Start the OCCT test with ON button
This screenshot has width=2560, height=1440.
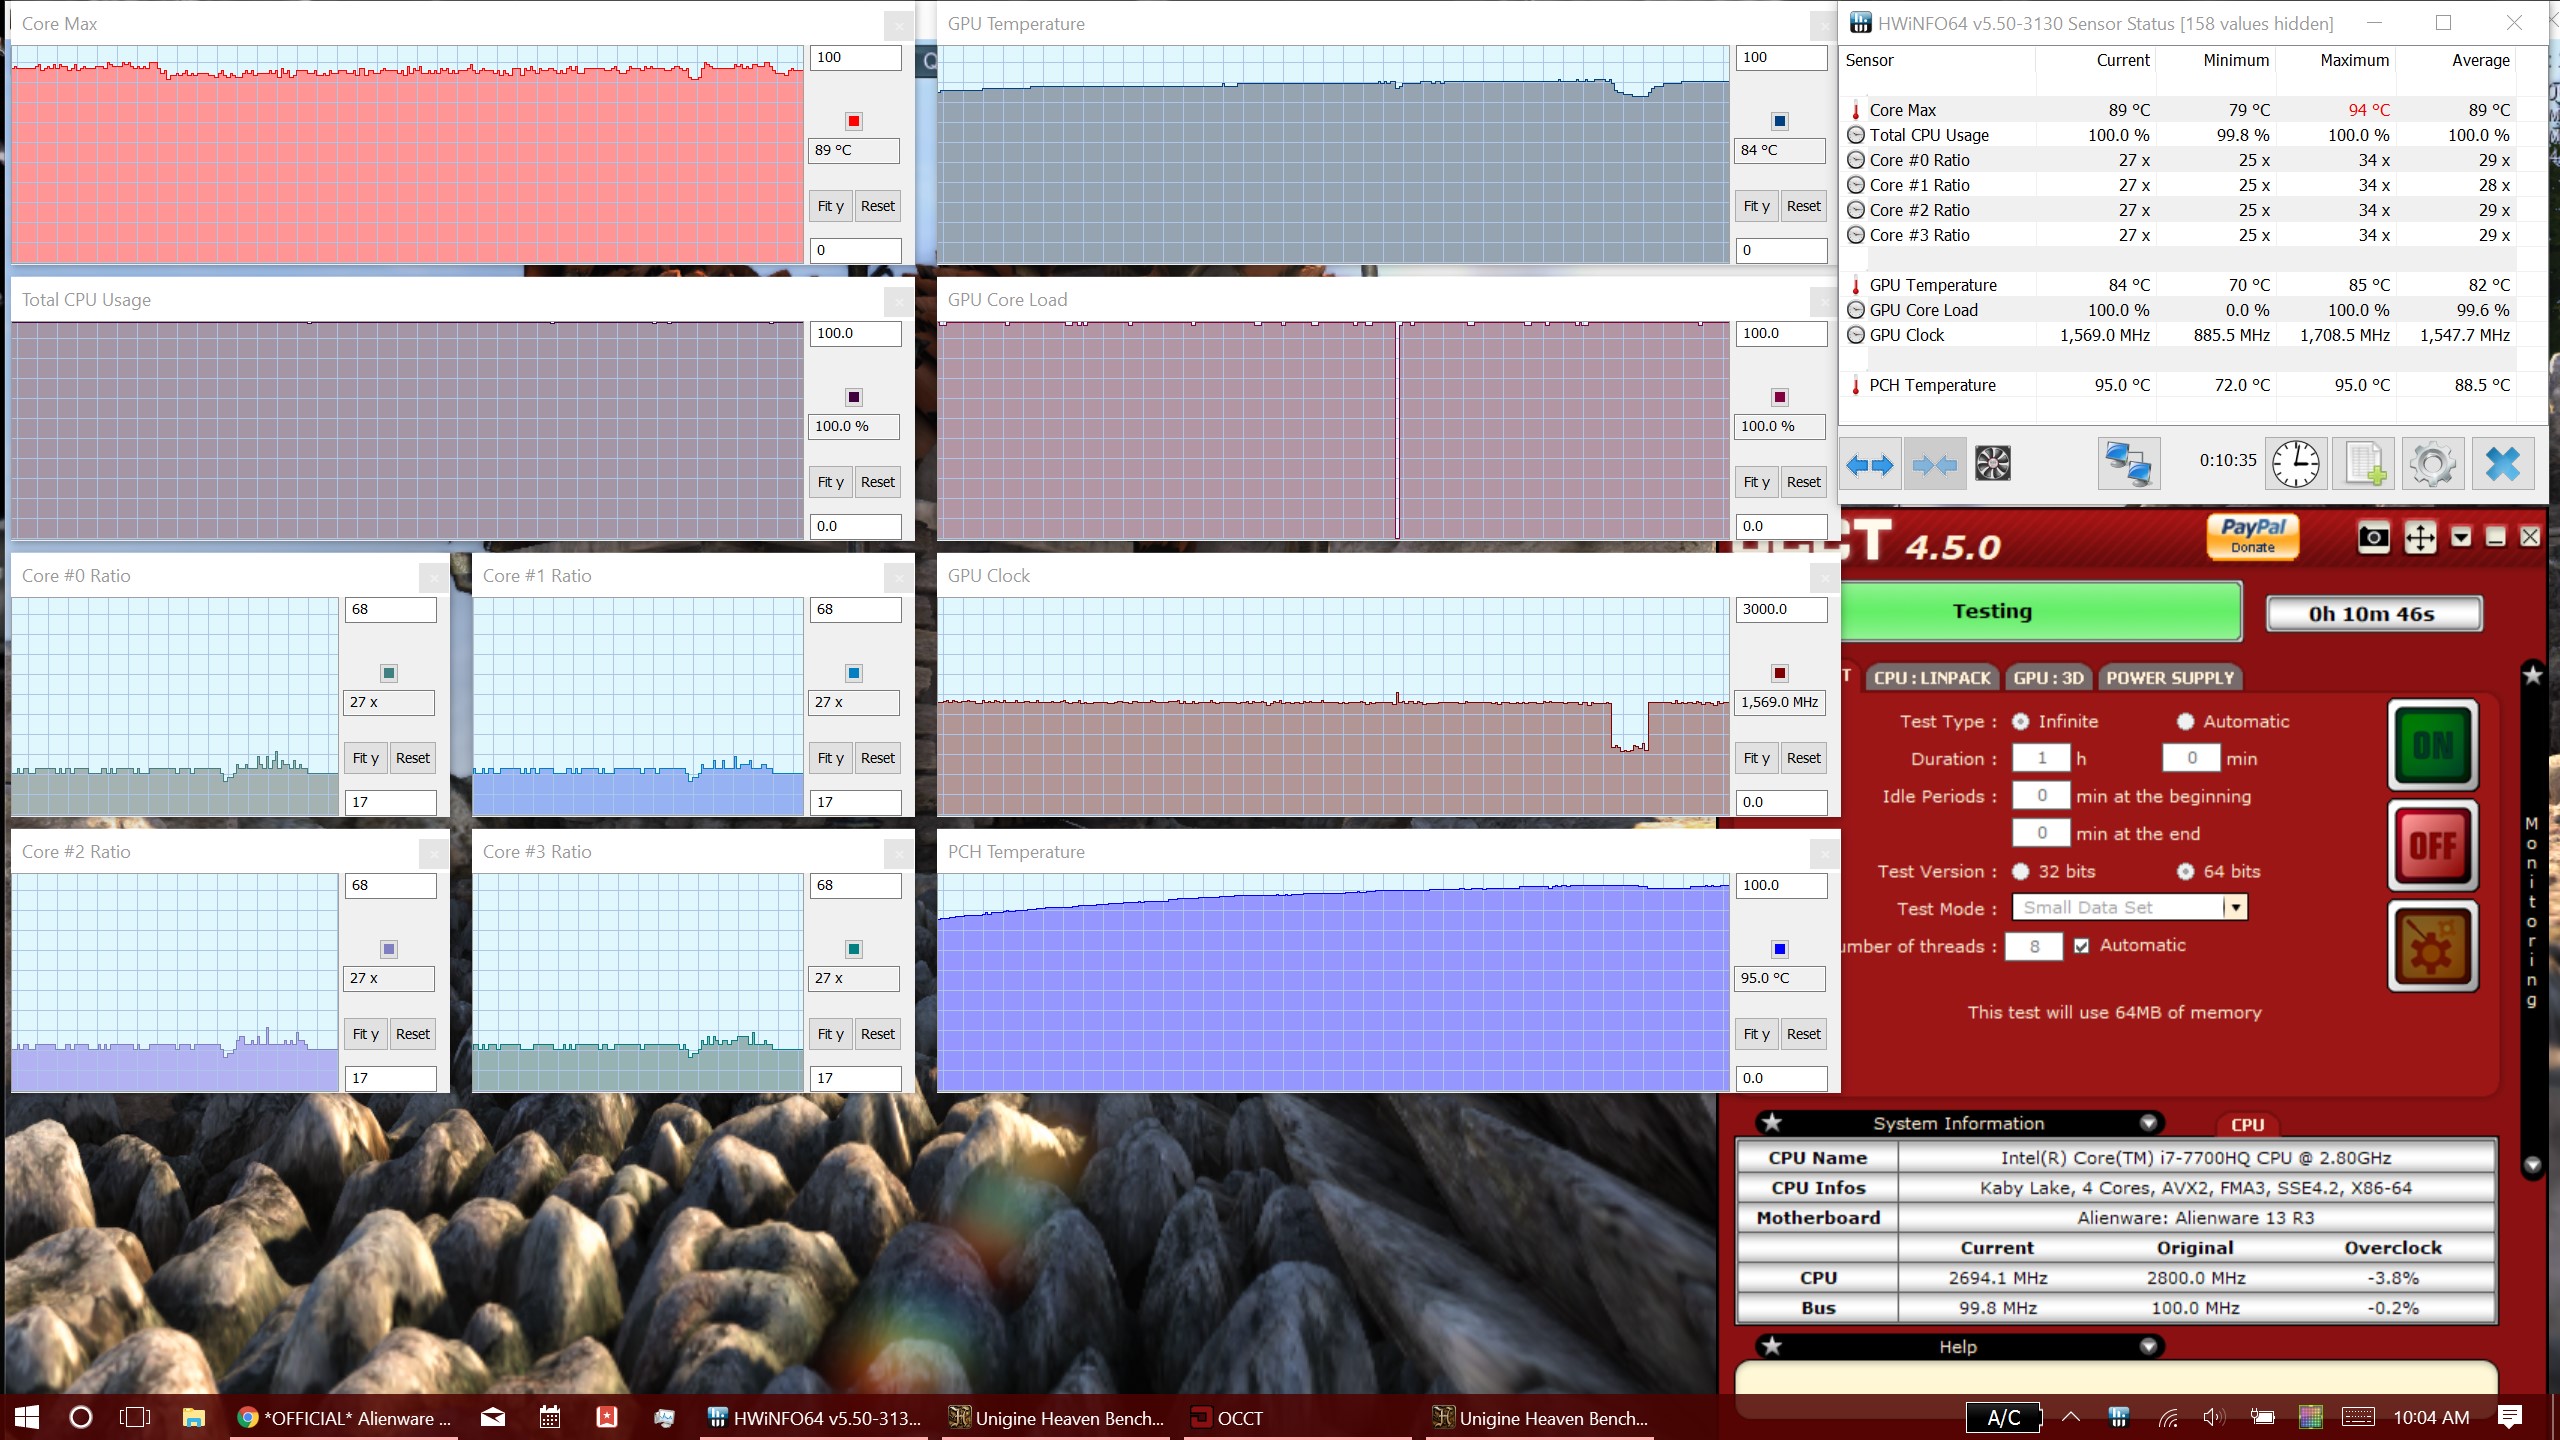pyautogui.click(x=2432, y=745)
